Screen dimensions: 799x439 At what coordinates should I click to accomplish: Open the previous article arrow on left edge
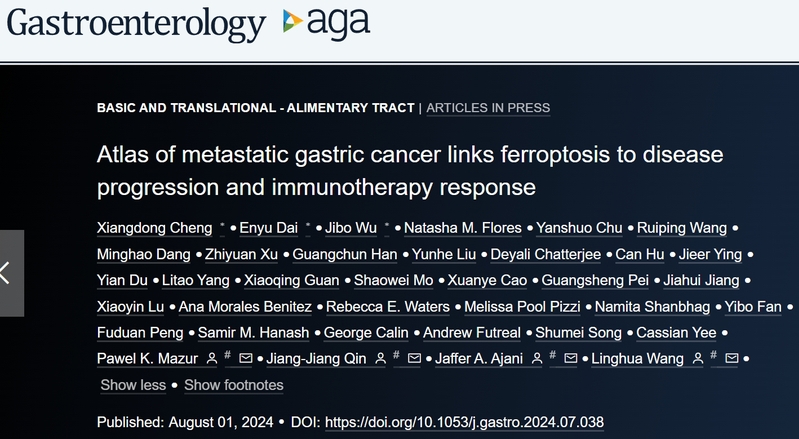pos(11,273)
